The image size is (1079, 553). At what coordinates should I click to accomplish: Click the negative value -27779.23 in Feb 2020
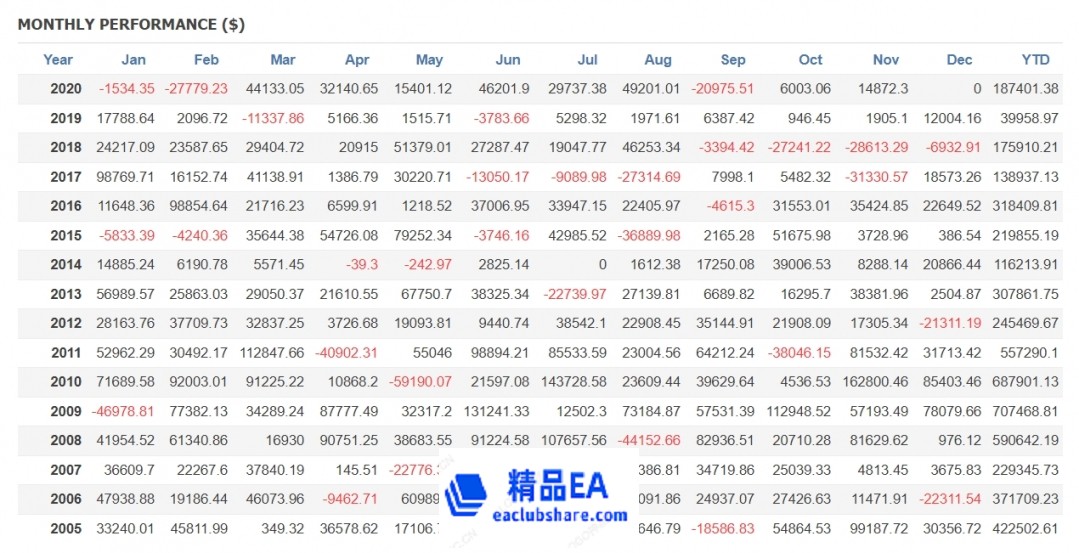pyautogui.click(x=196, y=89)
